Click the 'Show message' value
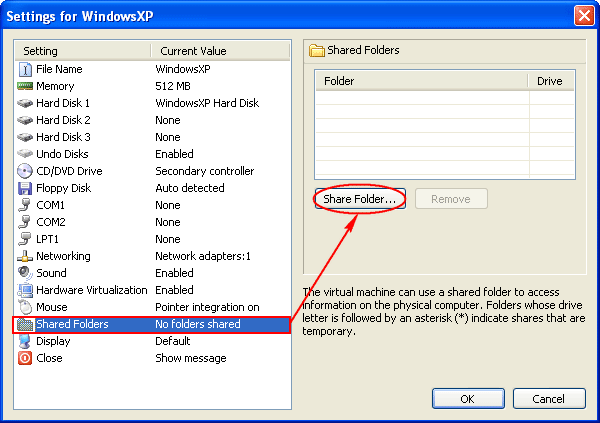 point(191,358)
